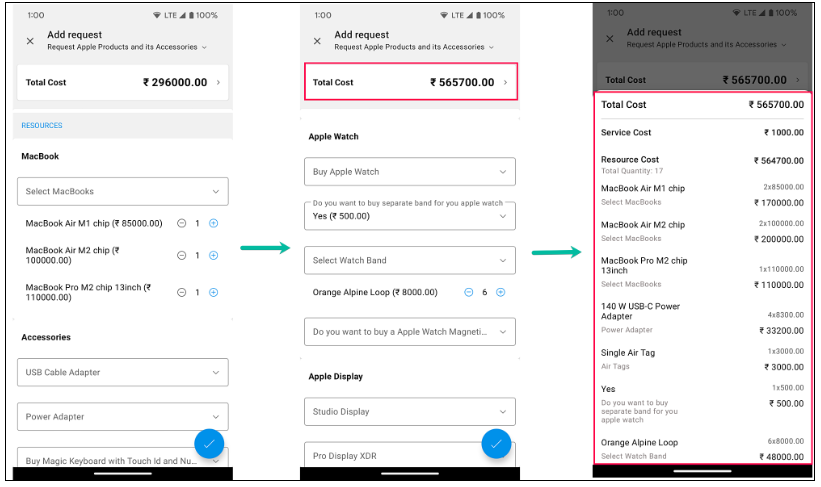Change the separate band Yes (₹ 500.00) dropdown

(410, 216)
